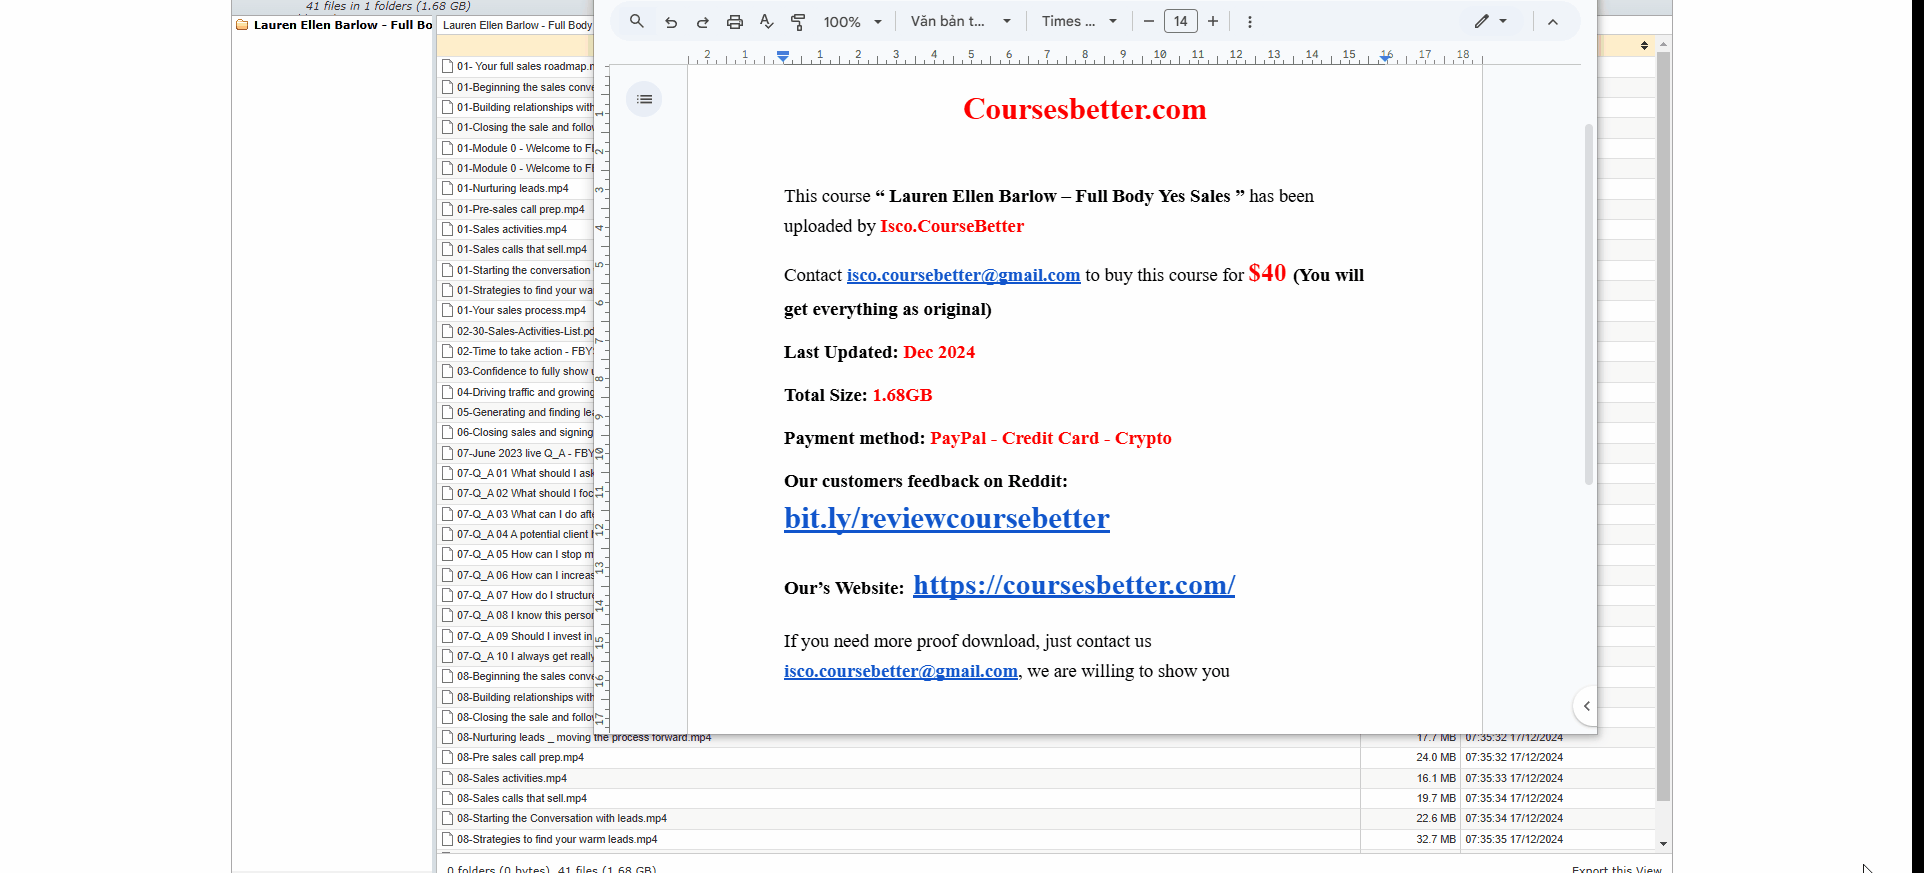Switch editing mode via the pencil dropdown

pos(1490,22)
